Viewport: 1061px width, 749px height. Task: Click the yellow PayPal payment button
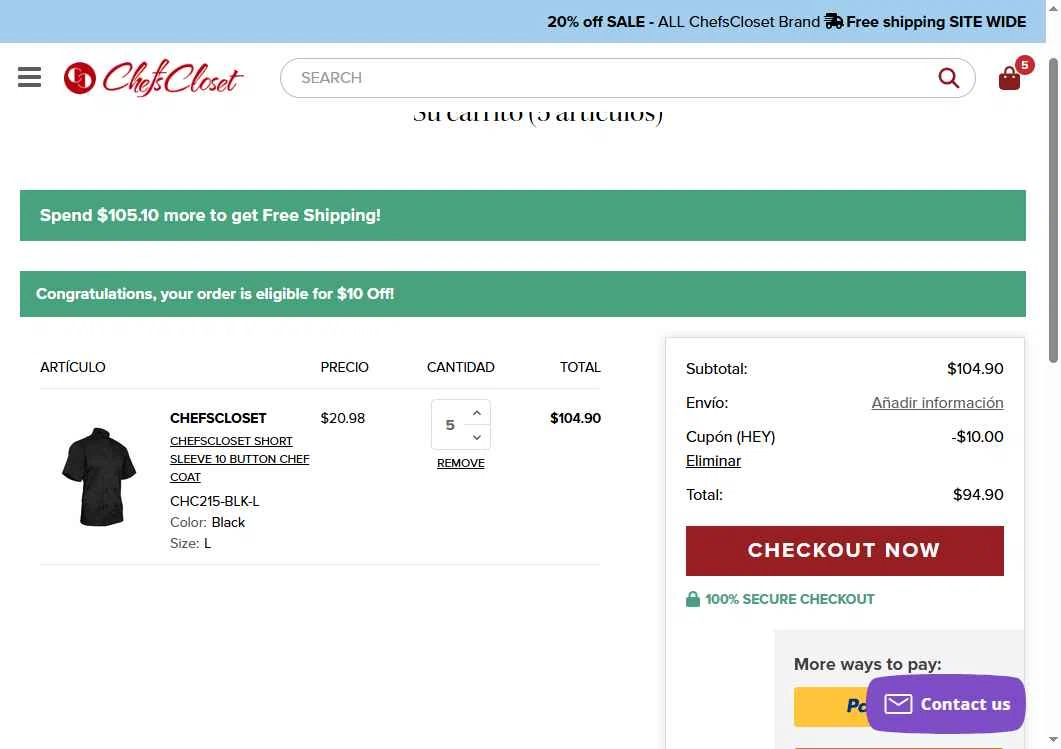[x=831, y=706]
